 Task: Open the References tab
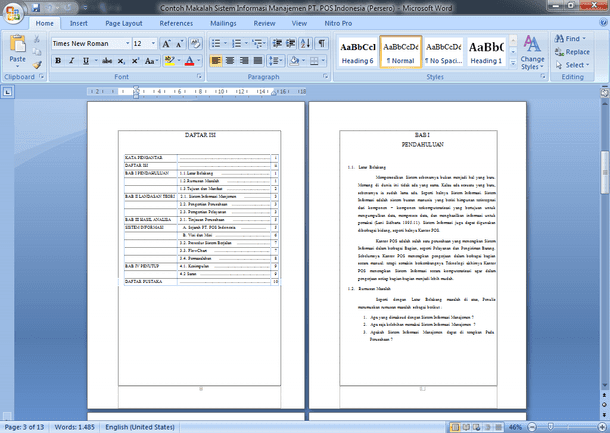point(176,23)
